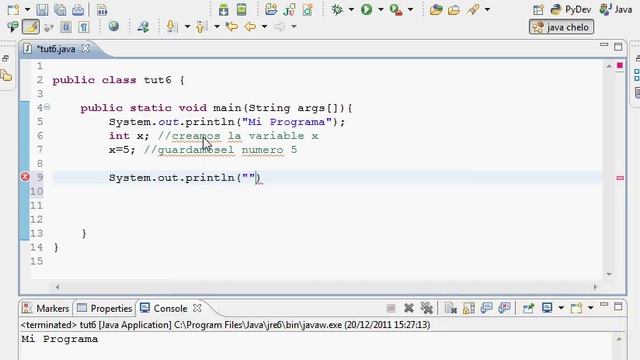Expand the Next Annotation dropdown arrow
640x360 pixels.
tap(187, 27)
